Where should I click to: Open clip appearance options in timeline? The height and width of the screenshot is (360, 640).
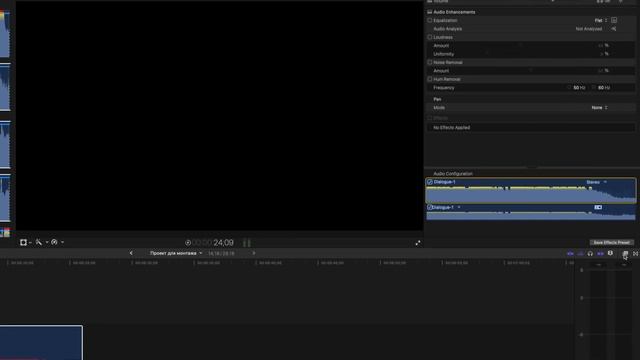click(x=610, y=253)
